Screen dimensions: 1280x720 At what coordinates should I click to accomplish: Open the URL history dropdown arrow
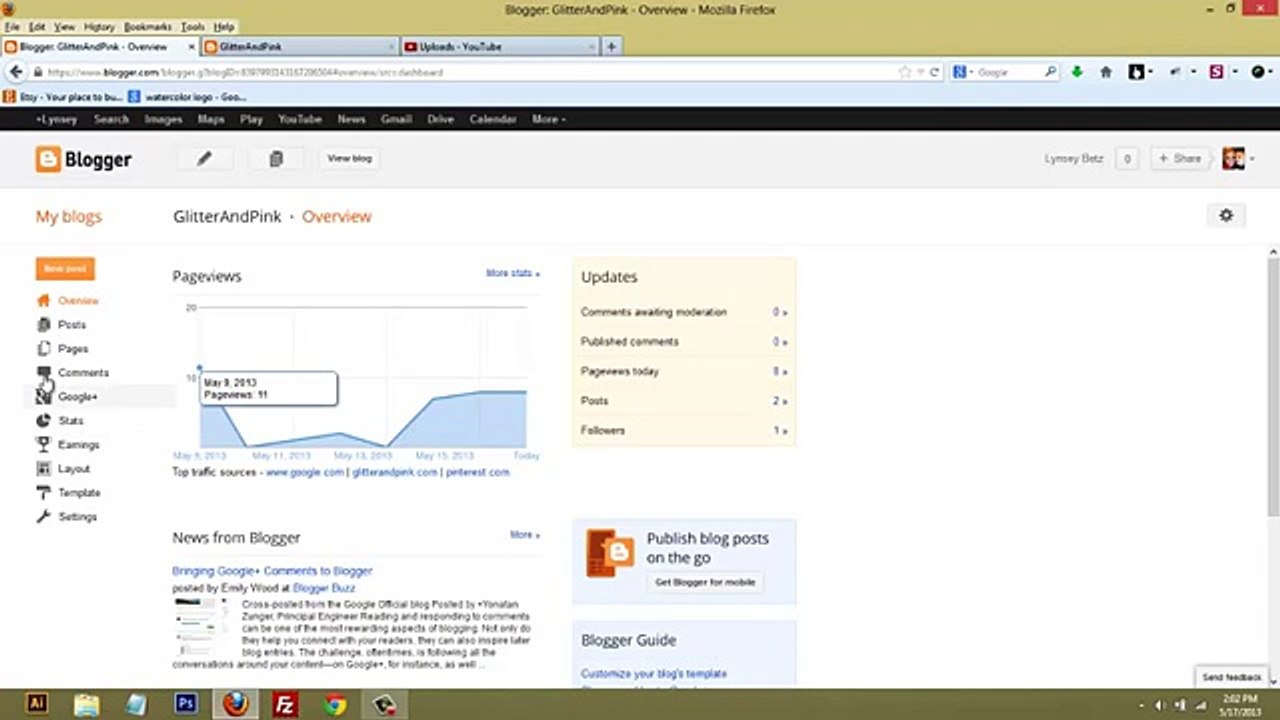(x=920, y=72)
